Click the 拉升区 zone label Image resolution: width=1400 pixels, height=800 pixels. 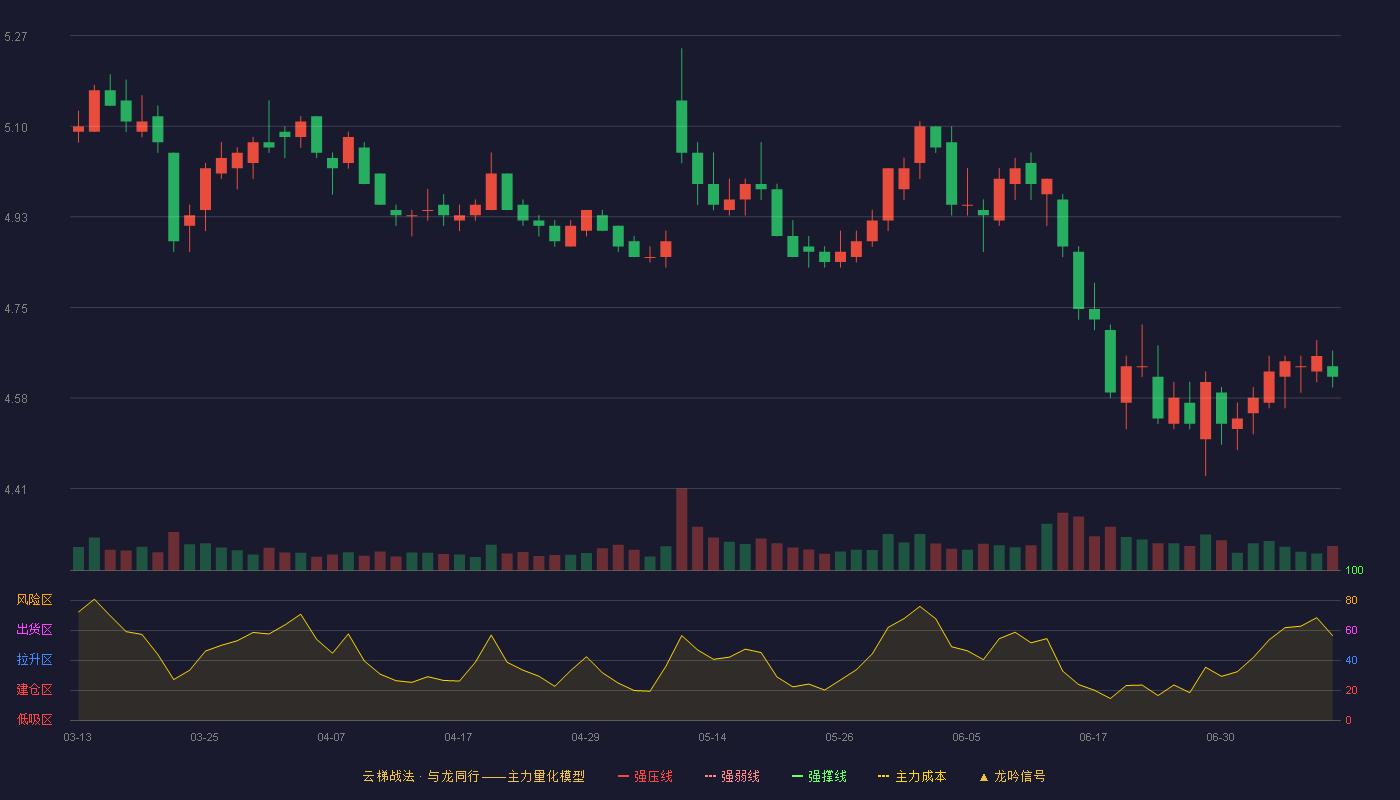coord(34,660)
